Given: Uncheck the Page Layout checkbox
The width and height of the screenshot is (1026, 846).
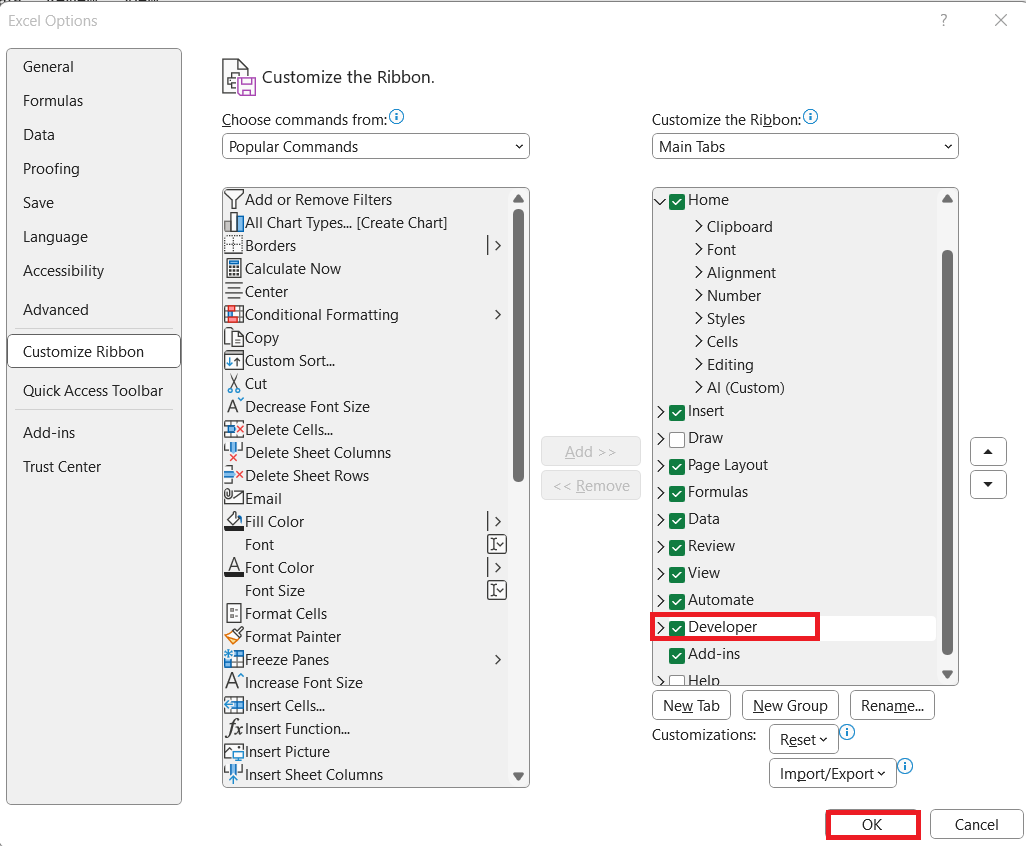Looking at the screenshot, I should (677, 467).
